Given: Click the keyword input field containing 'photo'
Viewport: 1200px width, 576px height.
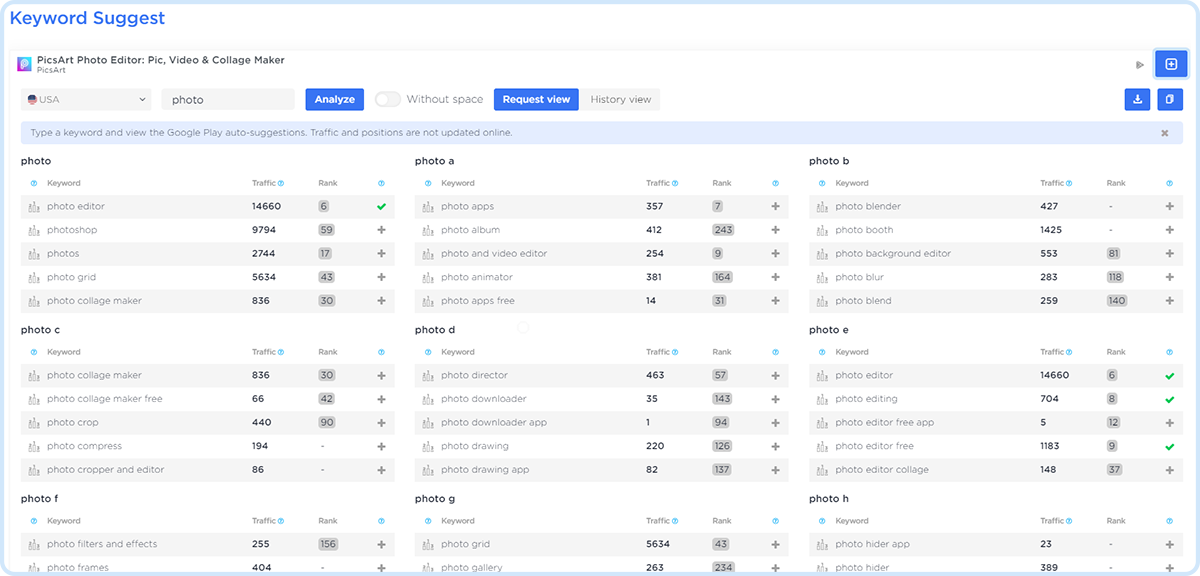Looking at the screenshot, I should pyautogui.click(x=228, y=99).
